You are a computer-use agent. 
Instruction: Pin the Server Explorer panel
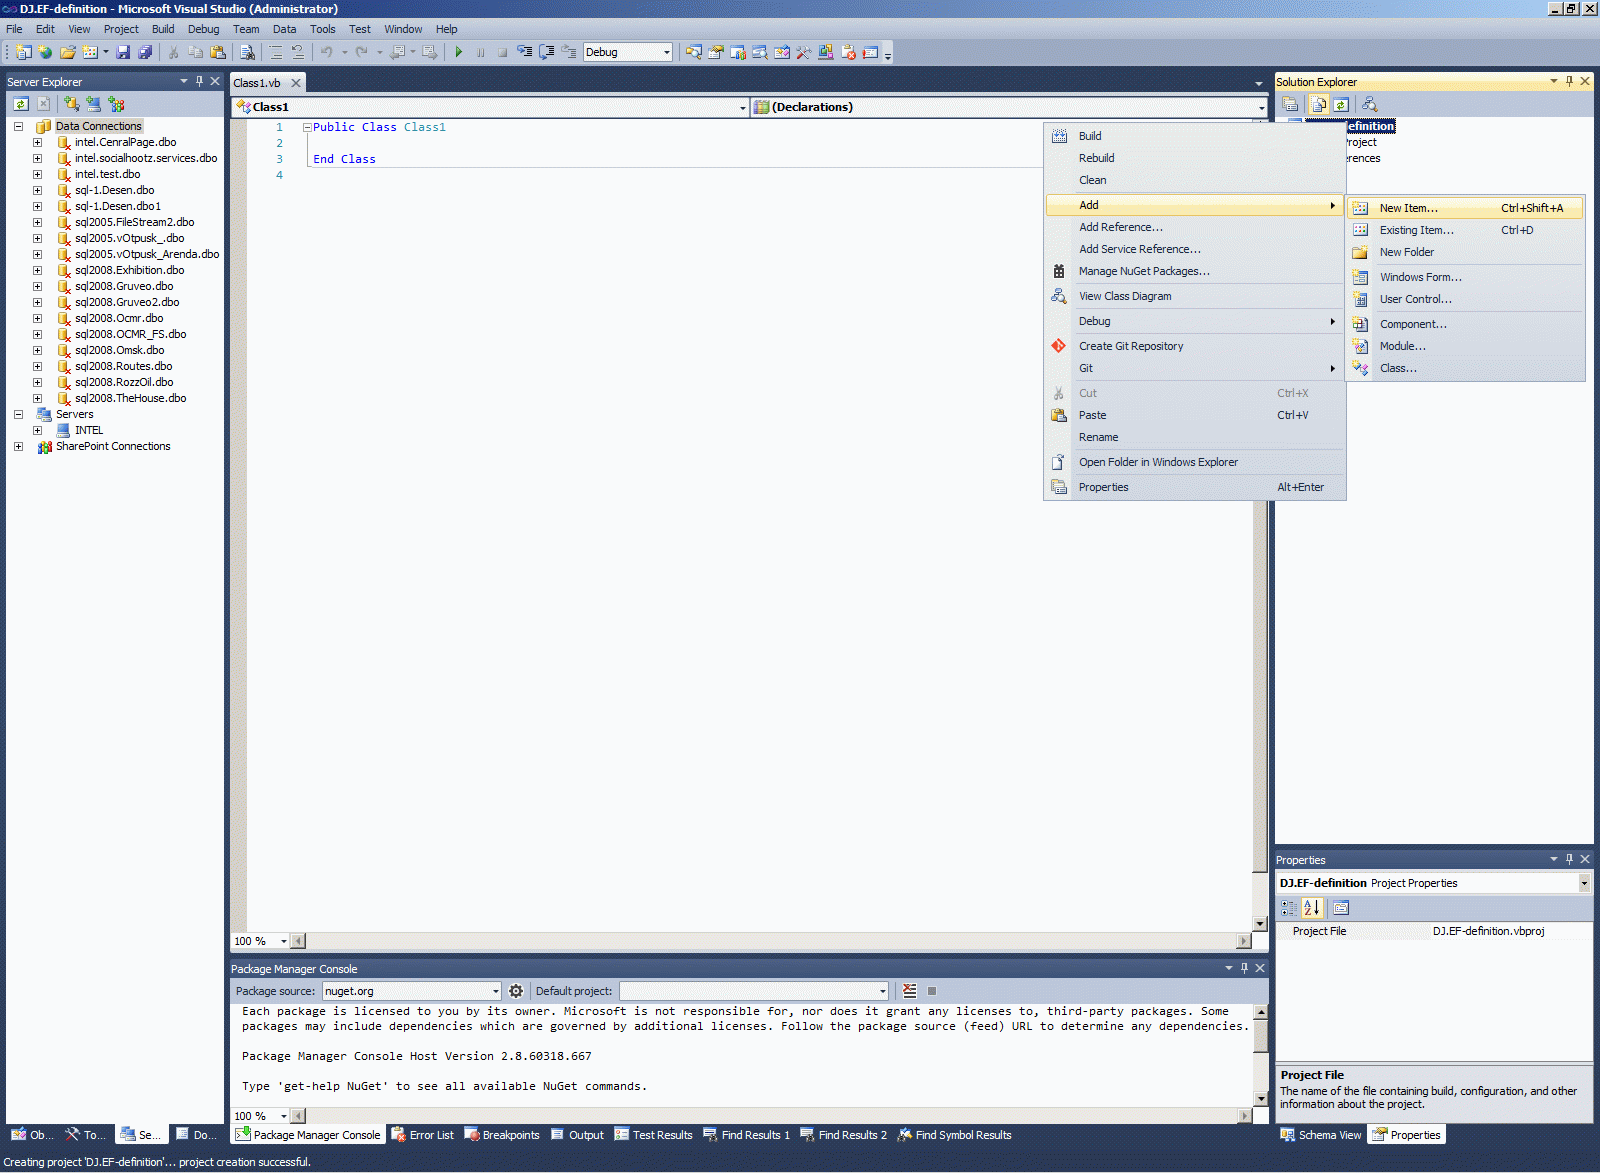tap(199, 81)
